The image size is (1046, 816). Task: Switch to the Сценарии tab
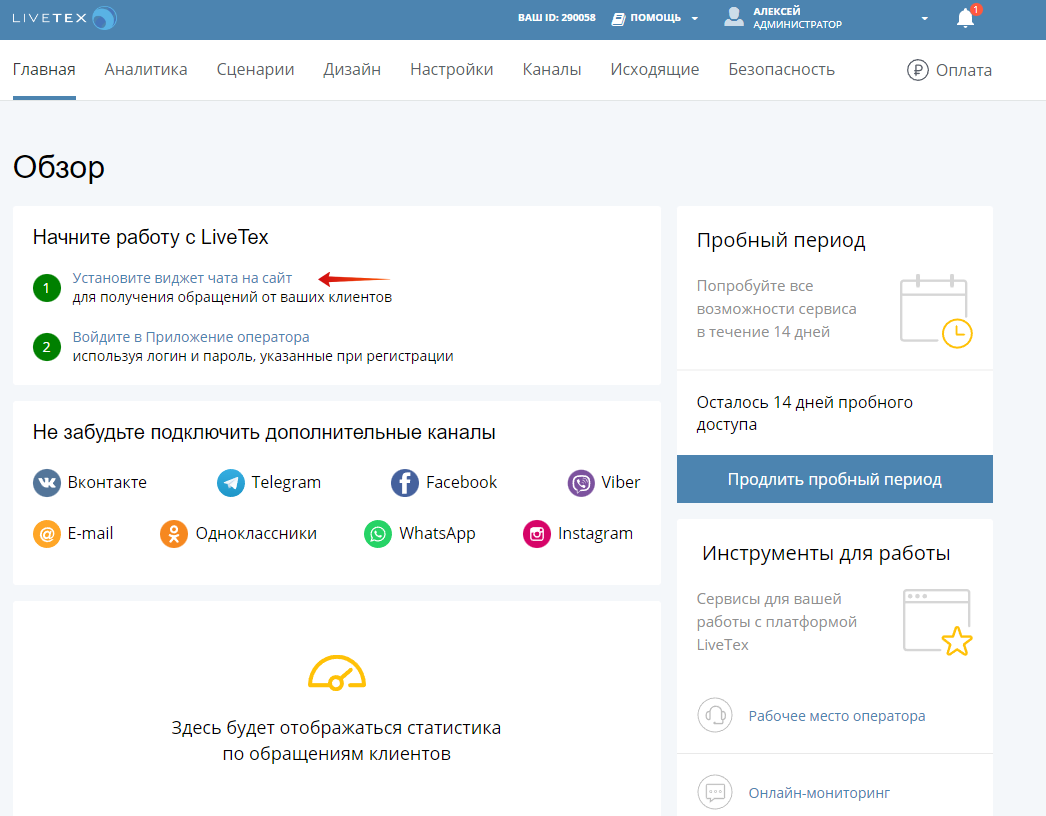(x=255, y=69)
